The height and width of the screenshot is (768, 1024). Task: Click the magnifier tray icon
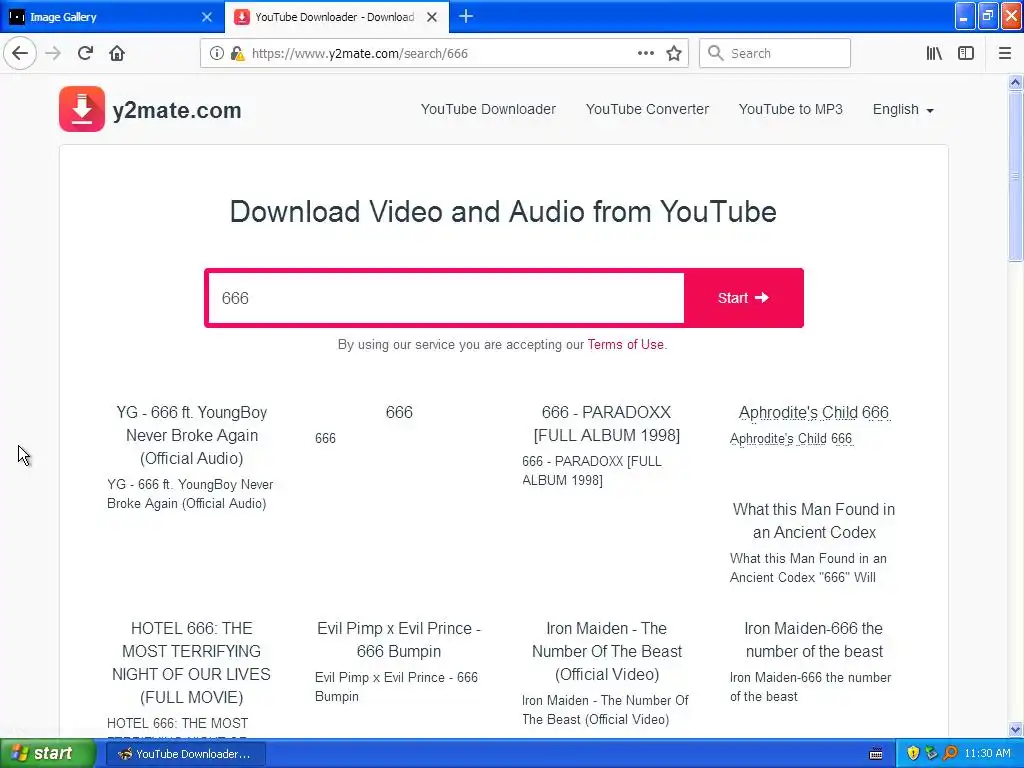point(950,754)
